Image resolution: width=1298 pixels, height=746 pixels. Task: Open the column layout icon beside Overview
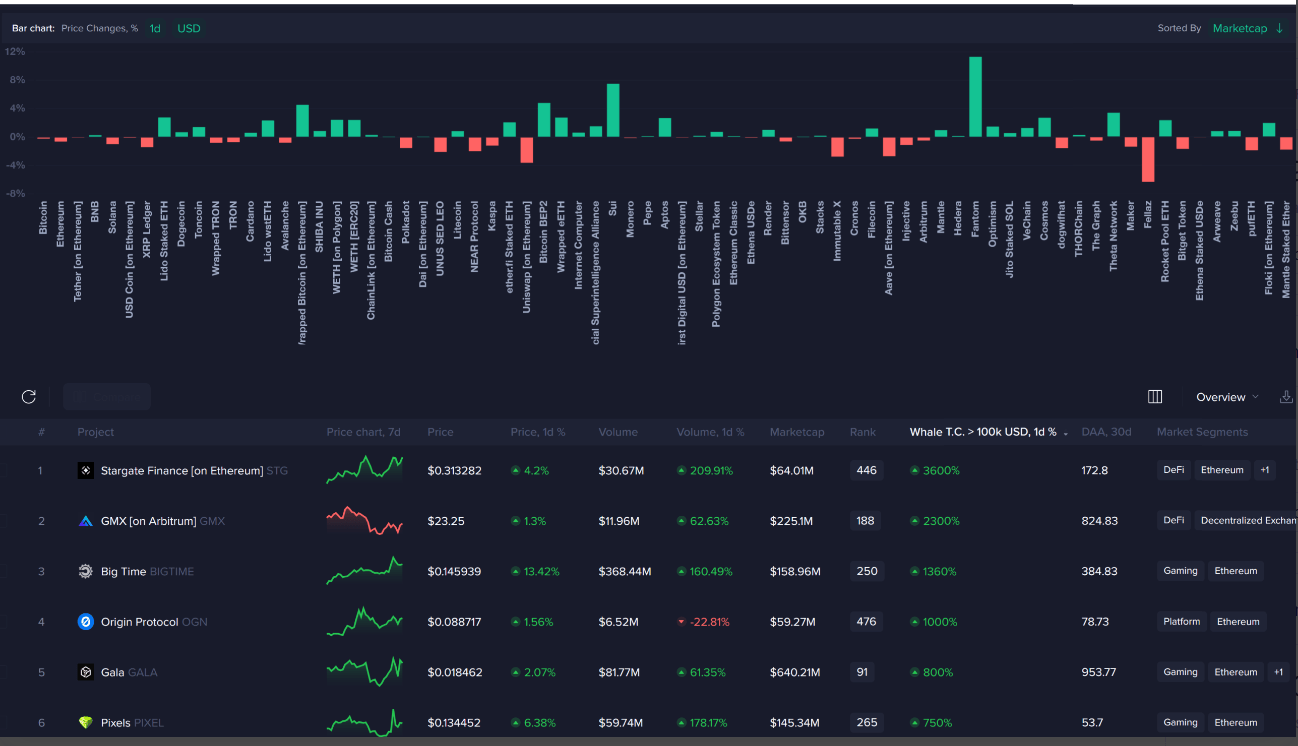[x=1155, y=397]
